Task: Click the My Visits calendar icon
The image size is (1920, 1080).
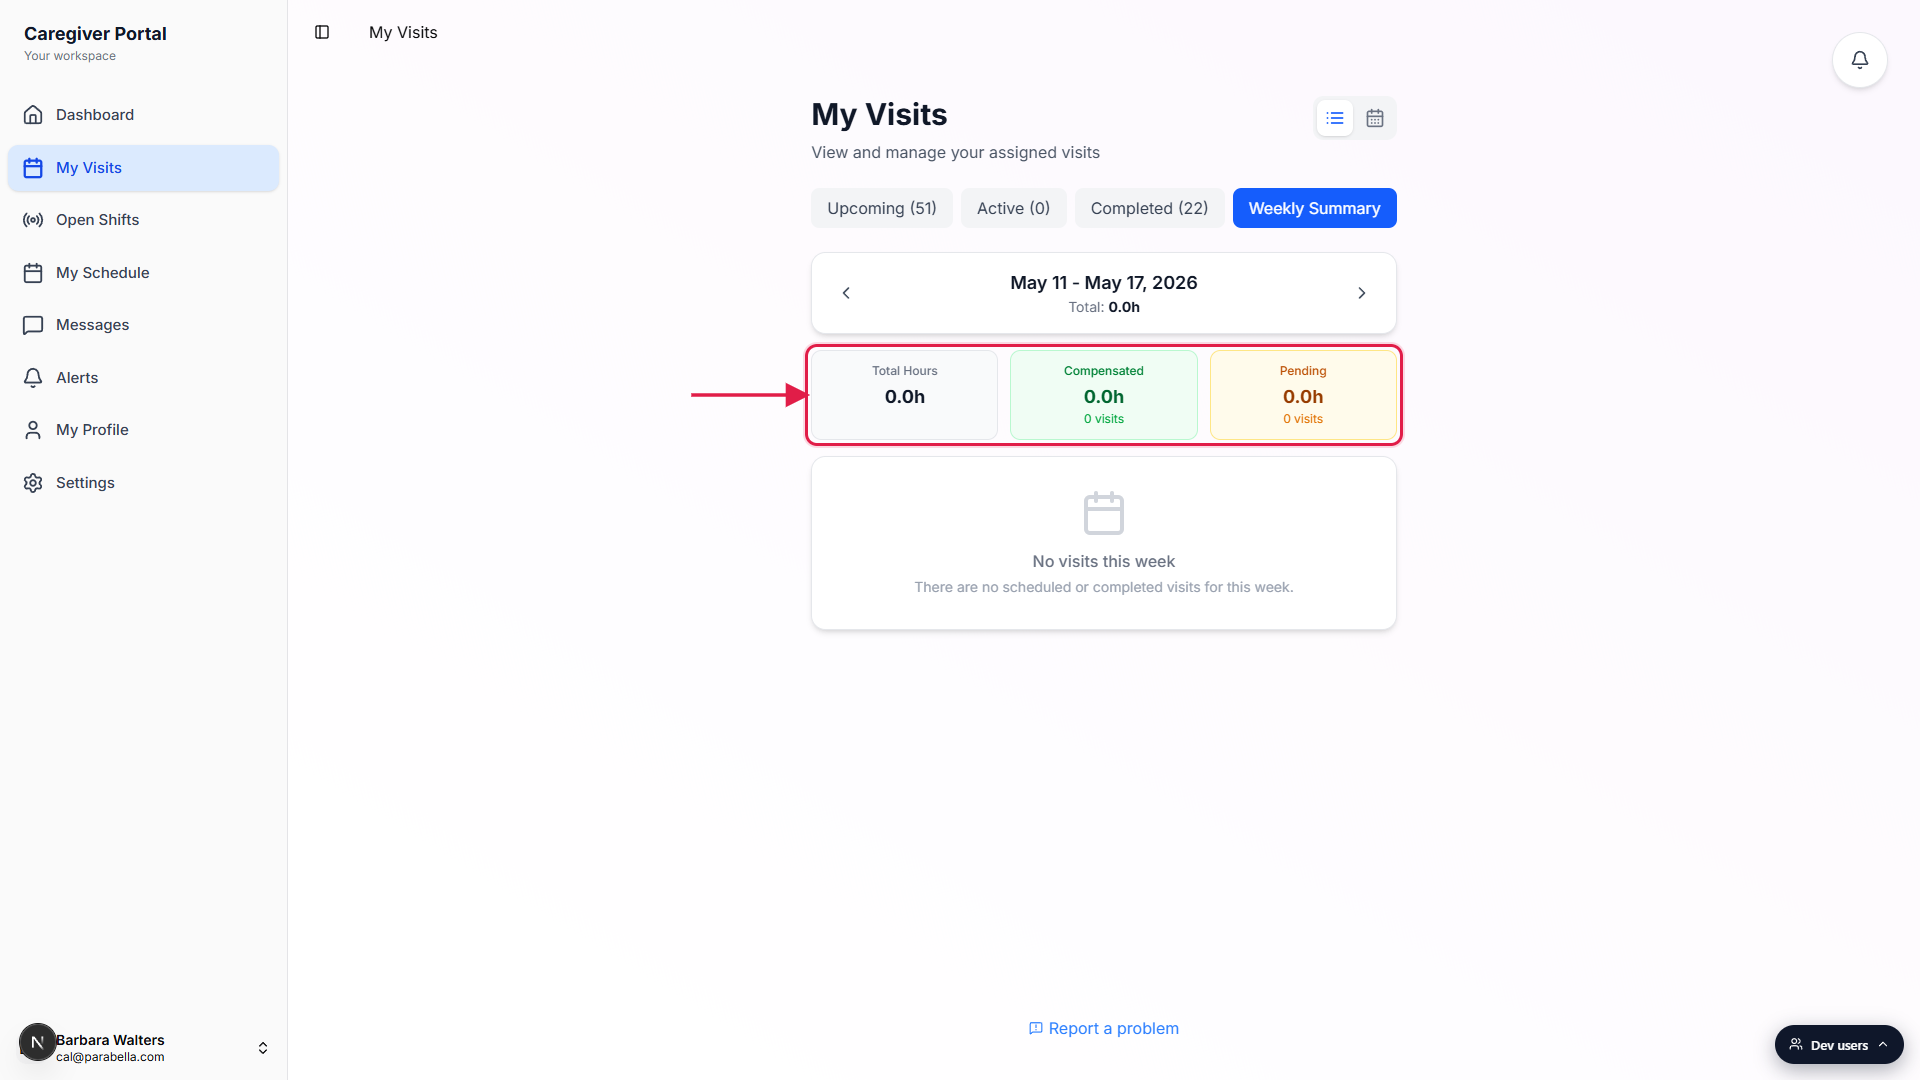Action: 33,168
